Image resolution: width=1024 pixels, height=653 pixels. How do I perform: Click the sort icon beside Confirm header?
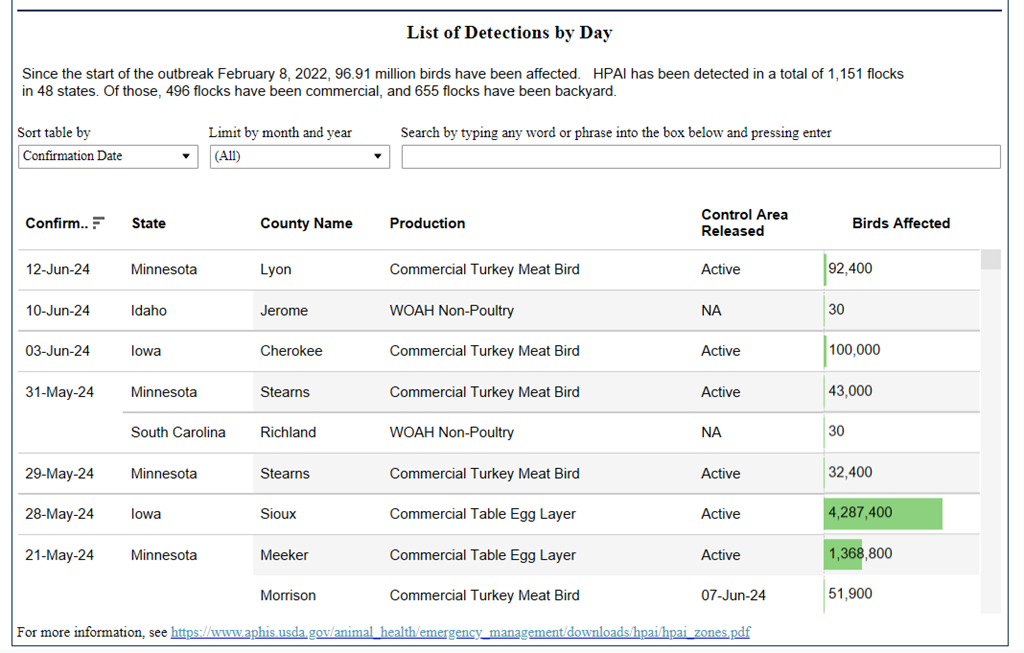(x=98, y=223)
